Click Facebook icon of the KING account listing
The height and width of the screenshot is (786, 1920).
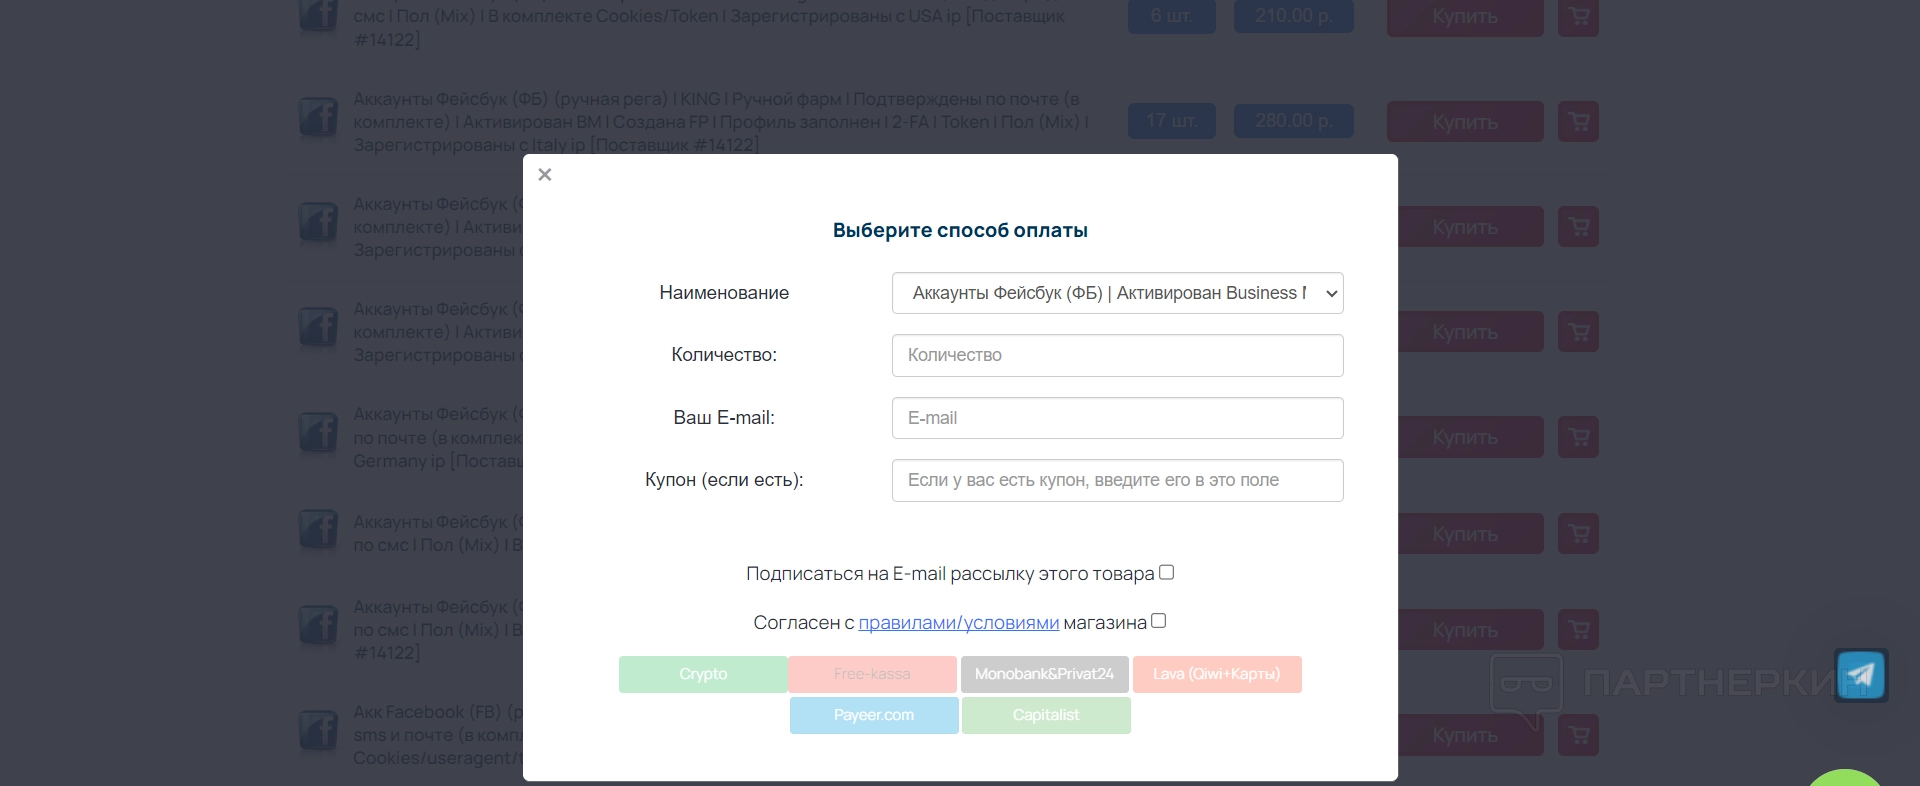click(x=318, y=118)
